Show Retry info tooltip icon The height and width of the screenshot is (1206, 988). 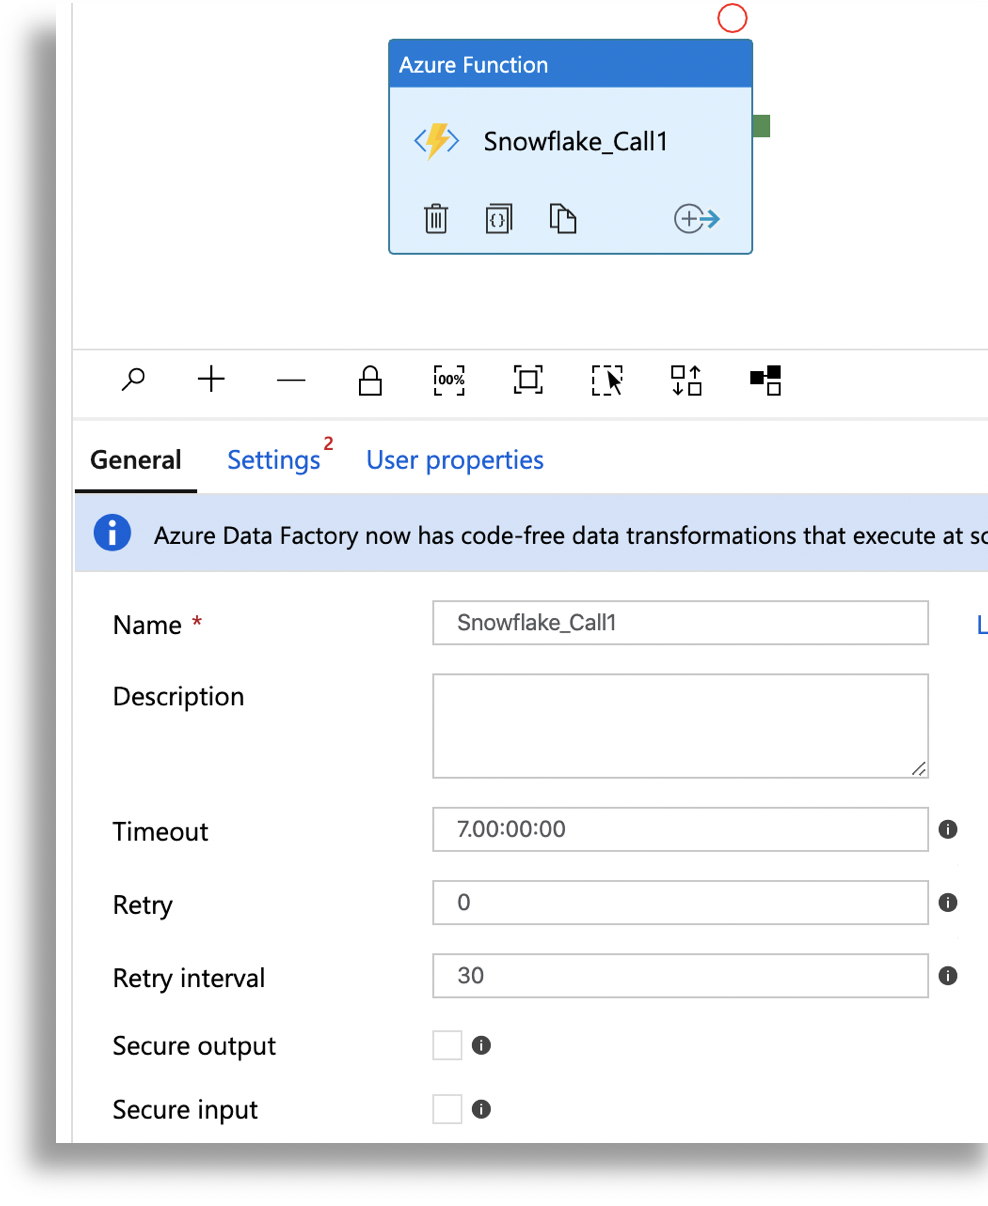(948, 903)
